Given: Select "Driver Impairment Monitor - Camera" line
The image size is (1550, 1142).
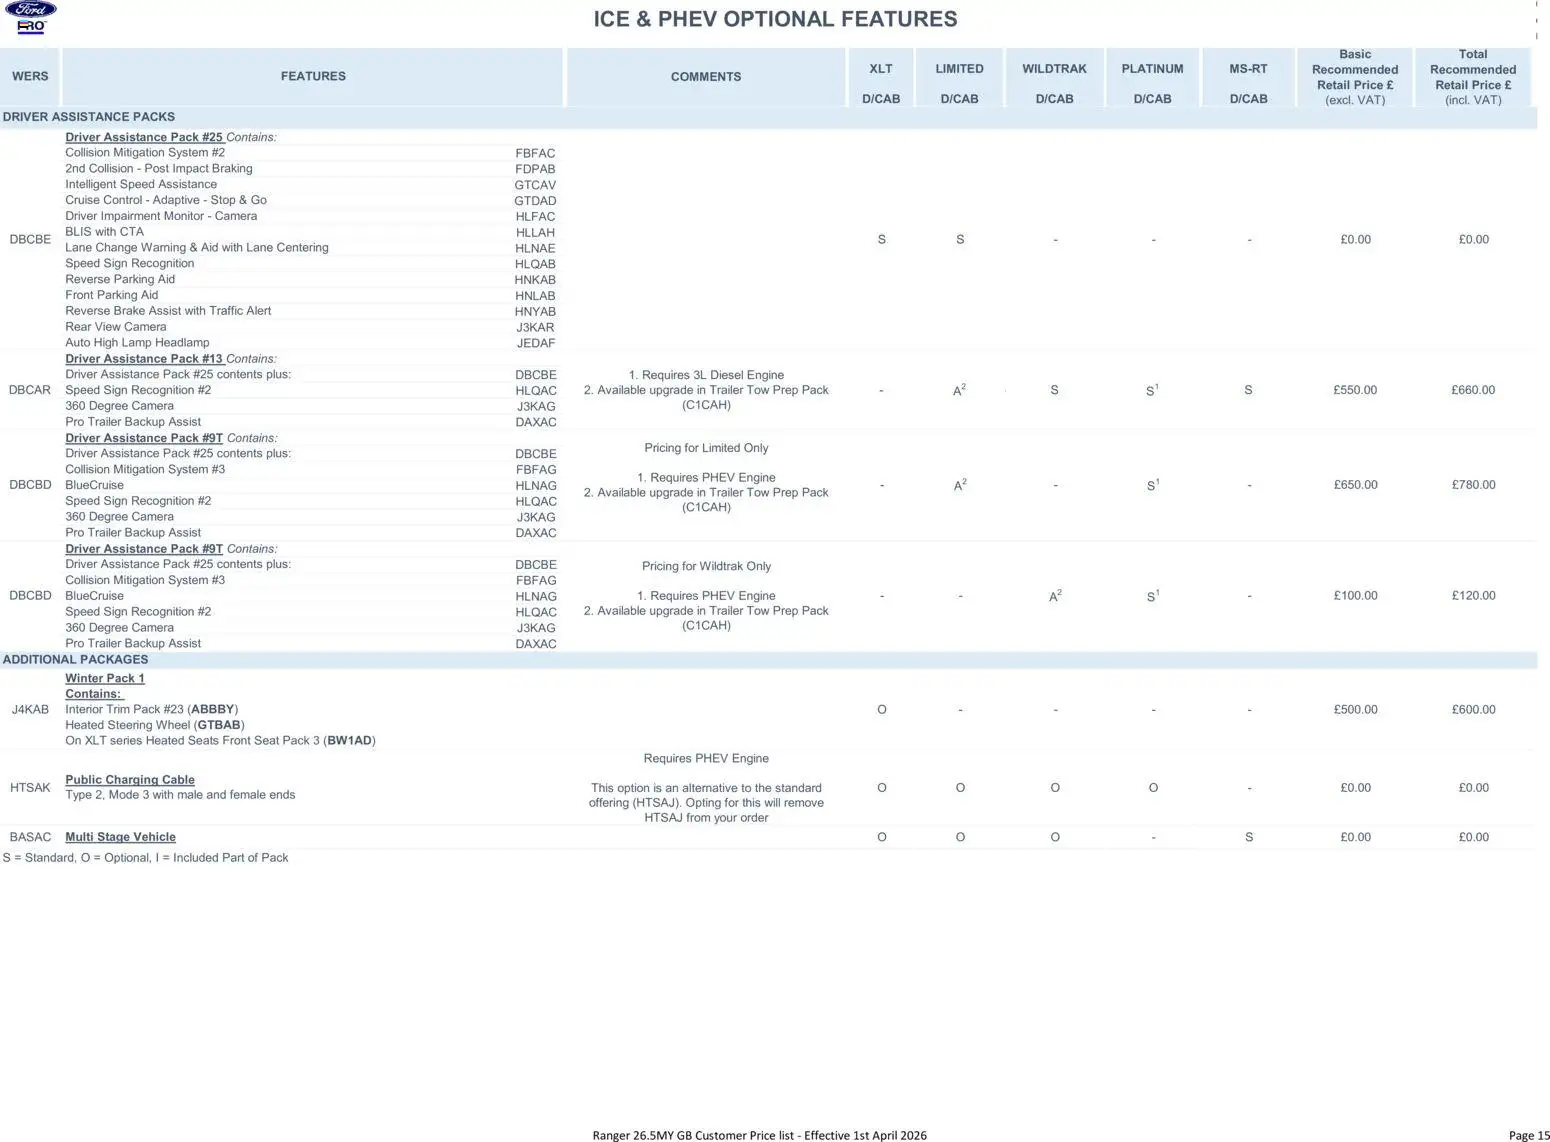Looking at the screenshot, I should pyautogui.click(x=161, y=216).
